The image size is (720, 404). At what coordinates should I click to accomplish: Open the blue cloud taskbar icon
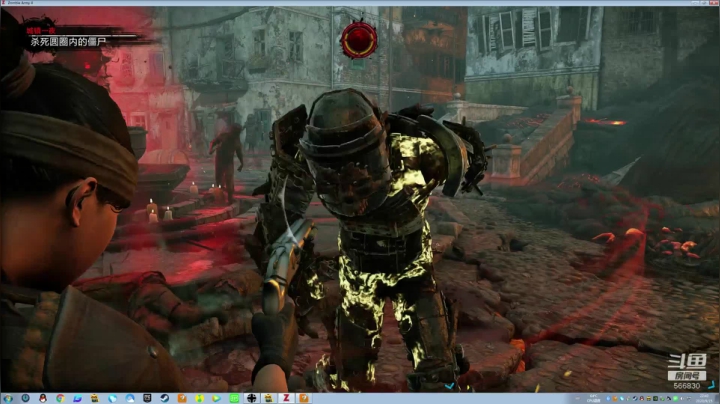pyautogui.click(x=130, y=398)
